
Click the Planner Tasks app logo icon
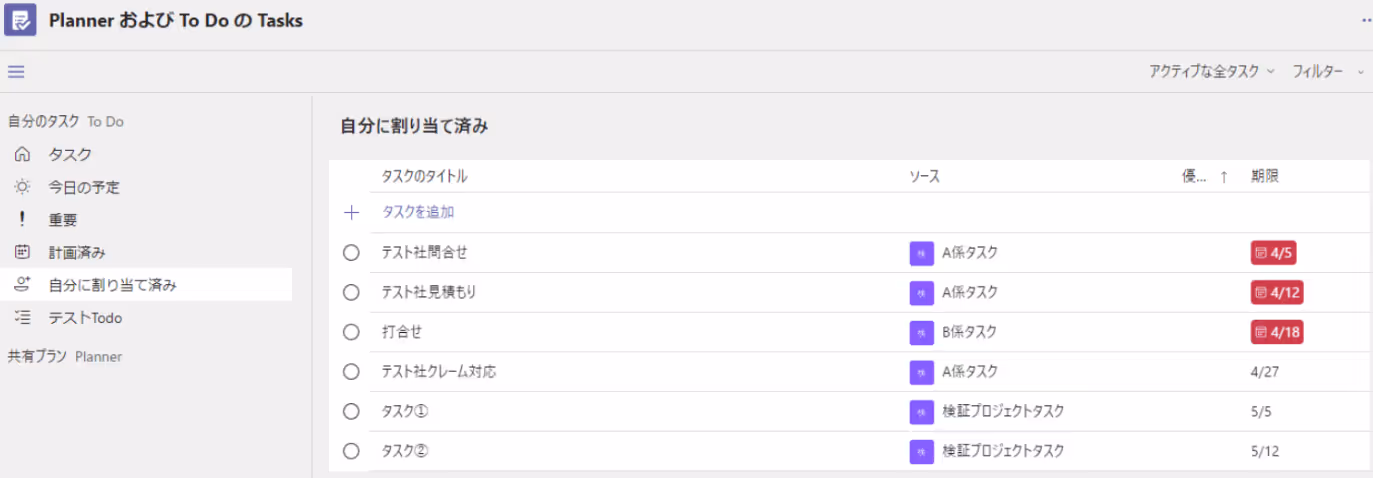click(x=20, y=20)
